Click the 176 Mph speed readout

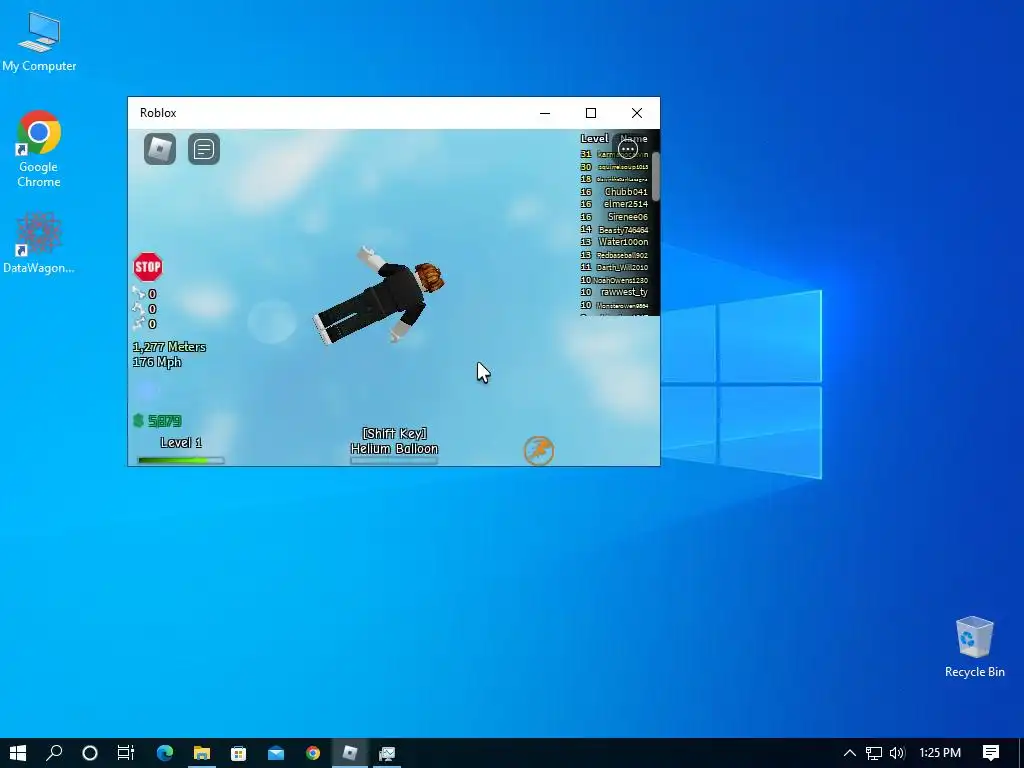tap(157, 362)
